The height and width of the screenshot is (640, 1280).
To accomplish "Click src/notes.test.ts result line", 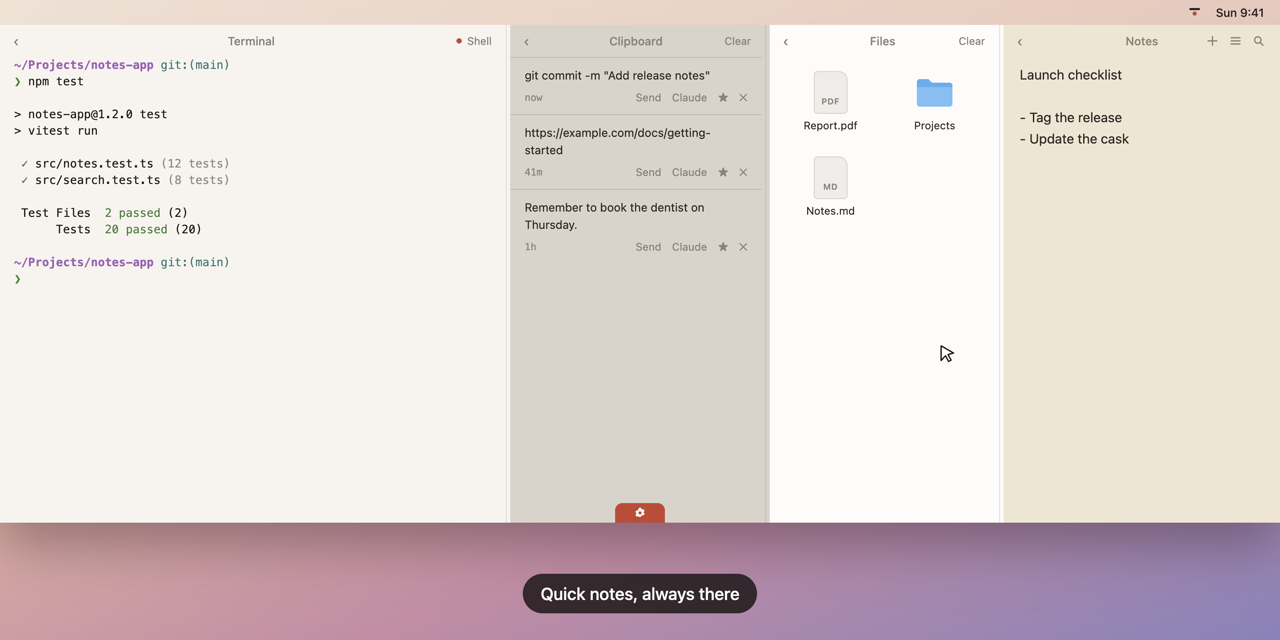I will [x=125, y=163].
